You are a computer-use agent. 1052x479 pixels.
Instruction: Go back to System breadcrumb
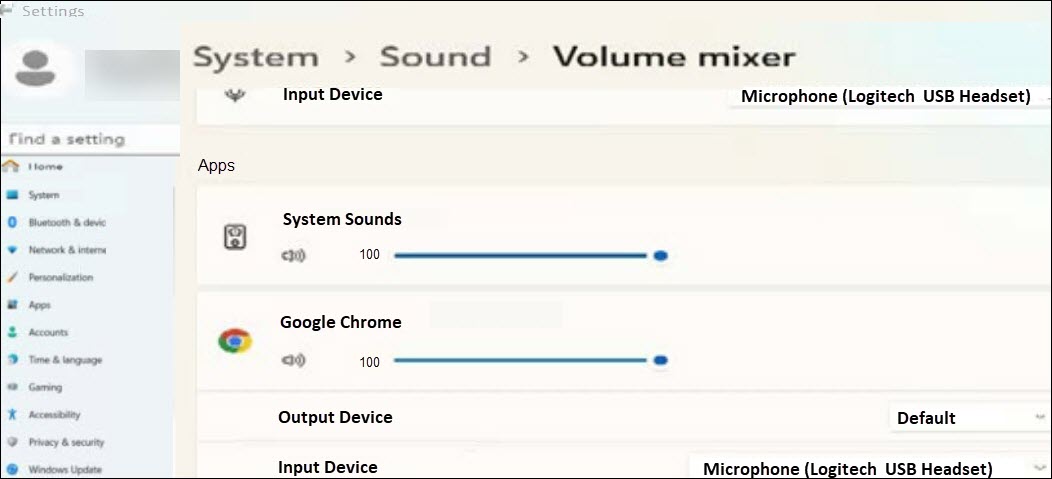click(255, 58)
